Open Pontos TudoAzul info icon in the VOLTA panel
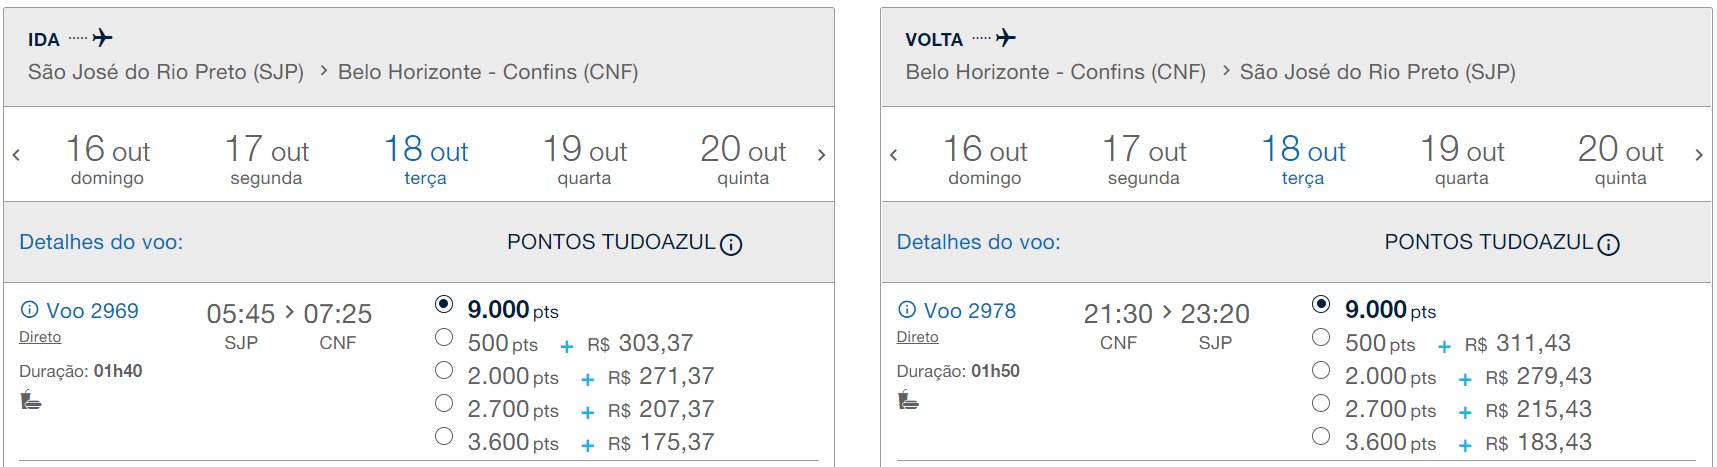1717x467 pixels. coord(1608,244)
